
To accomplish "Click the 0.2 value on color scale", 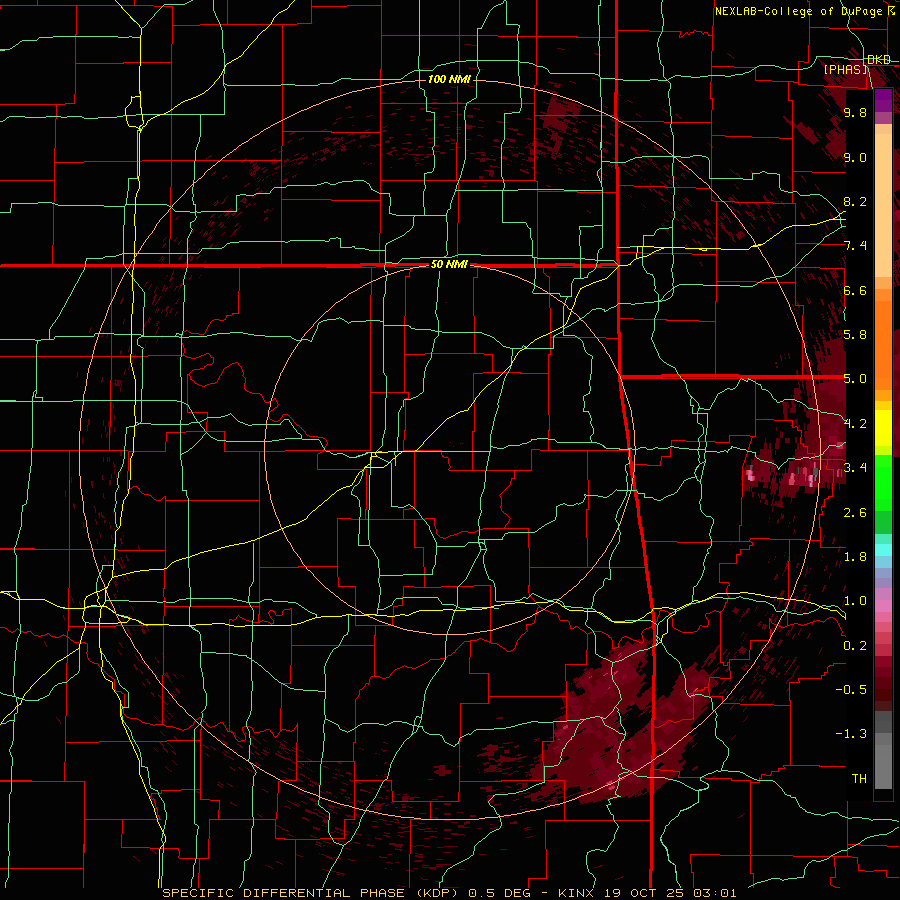I will pyautogui.click(x=855, y=645).
